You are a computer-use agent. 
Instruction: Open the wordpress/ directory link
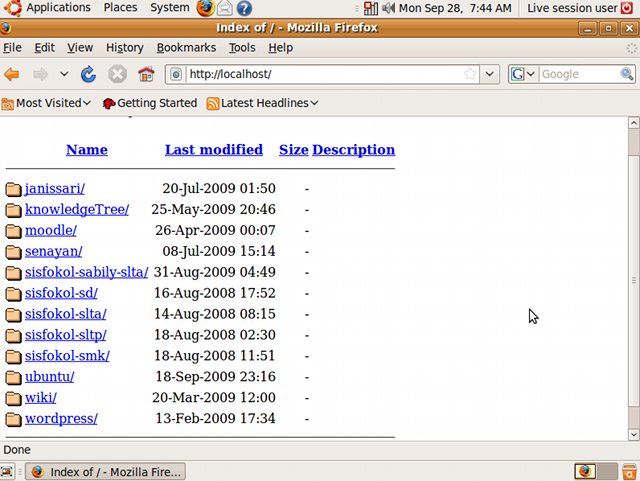(x=61, y=419)
